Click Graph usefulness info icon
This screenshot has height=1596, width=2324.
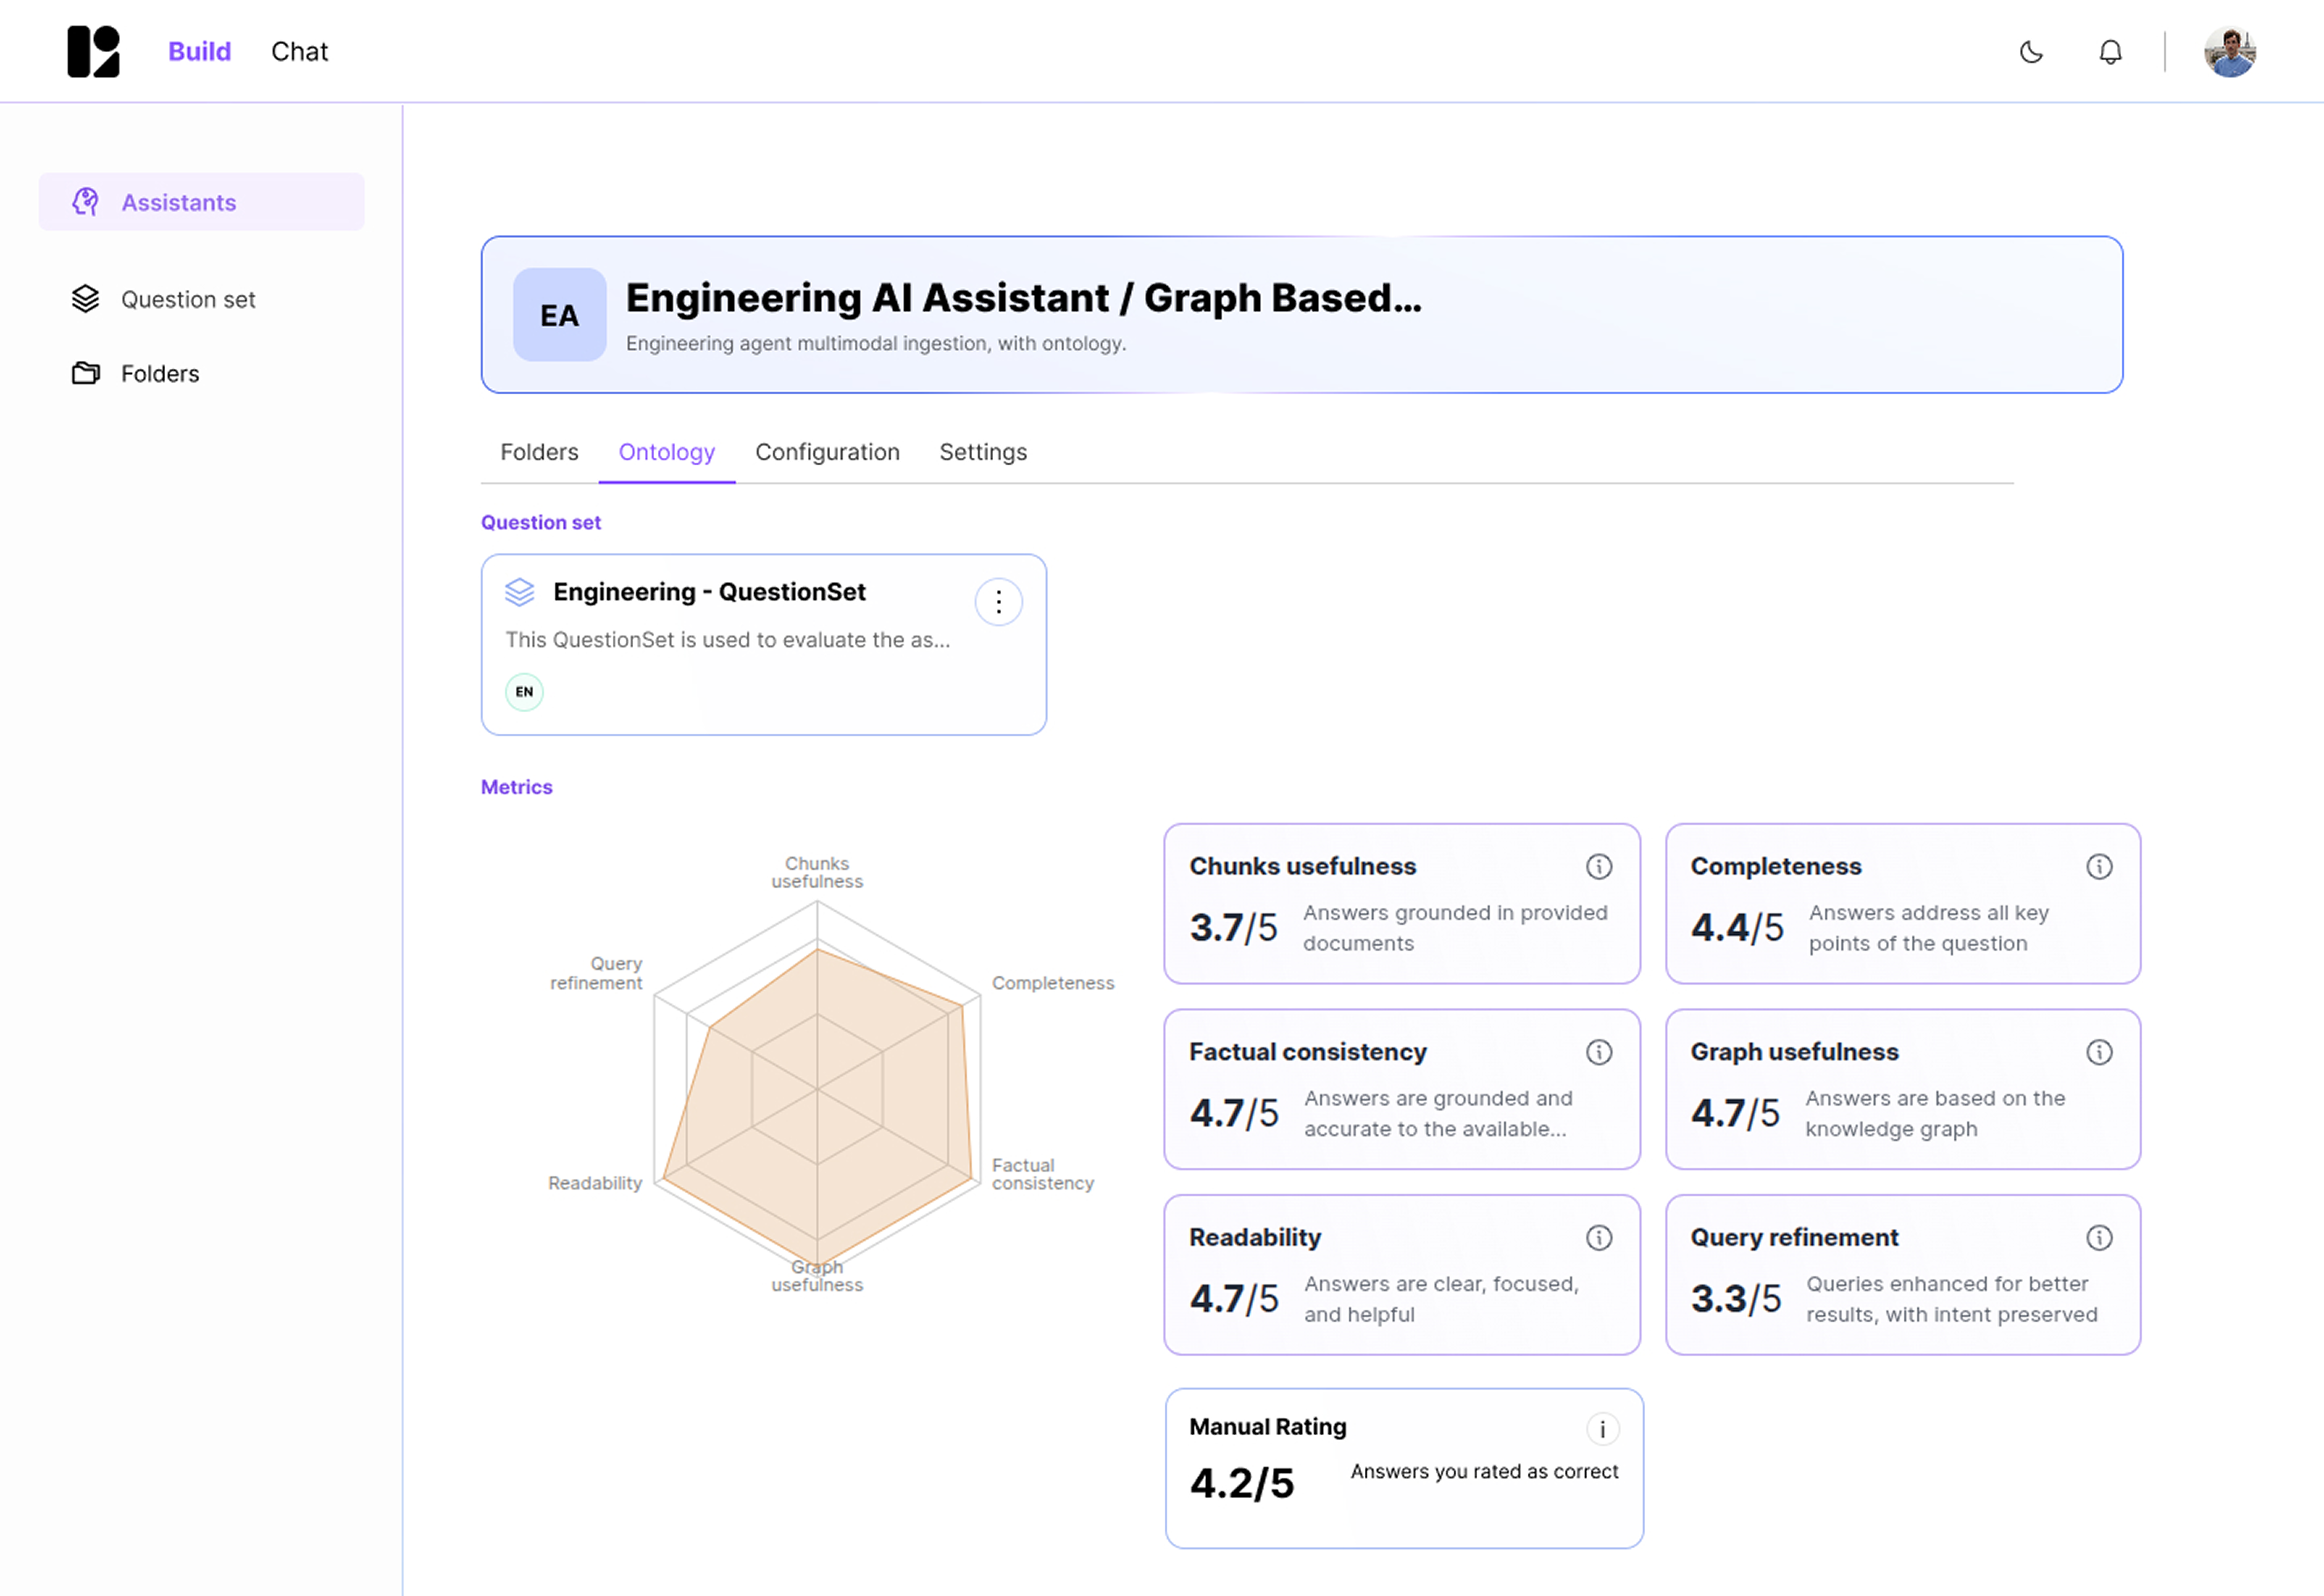pyautogui.click(x=2099, y=1052)
